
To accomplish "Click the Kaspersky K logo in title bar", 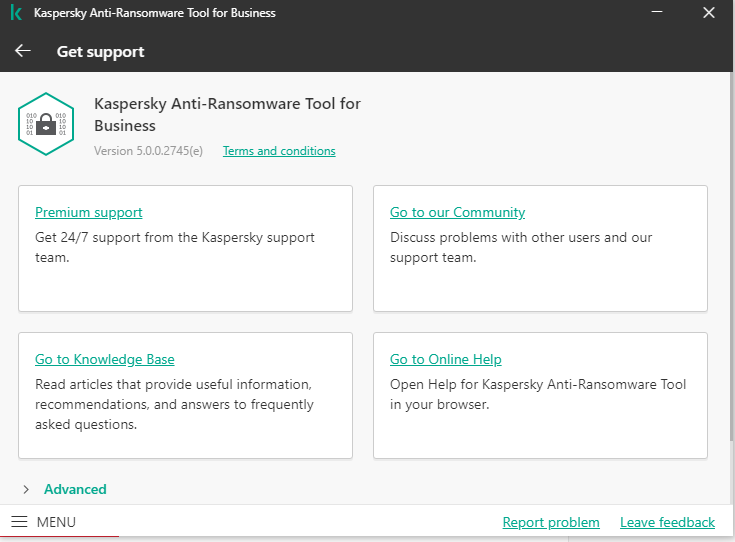I will point(17,14).
